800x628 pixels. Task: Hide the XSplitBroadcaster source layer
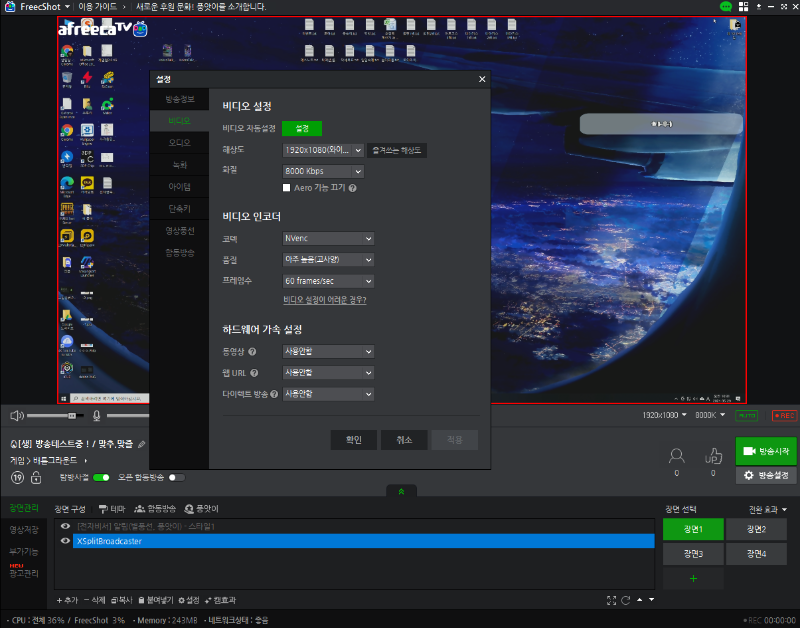(65, 541)
